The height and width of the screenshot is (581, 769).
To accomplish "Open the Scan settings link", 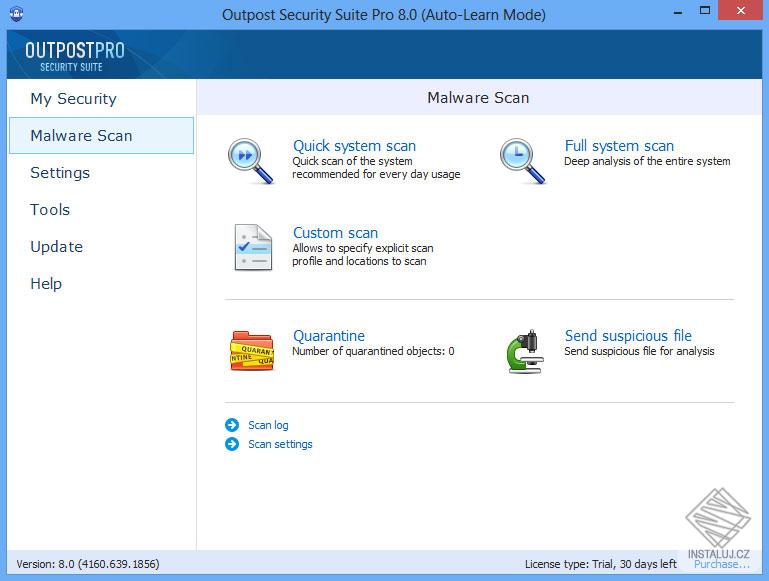I will tap(280, 444).
